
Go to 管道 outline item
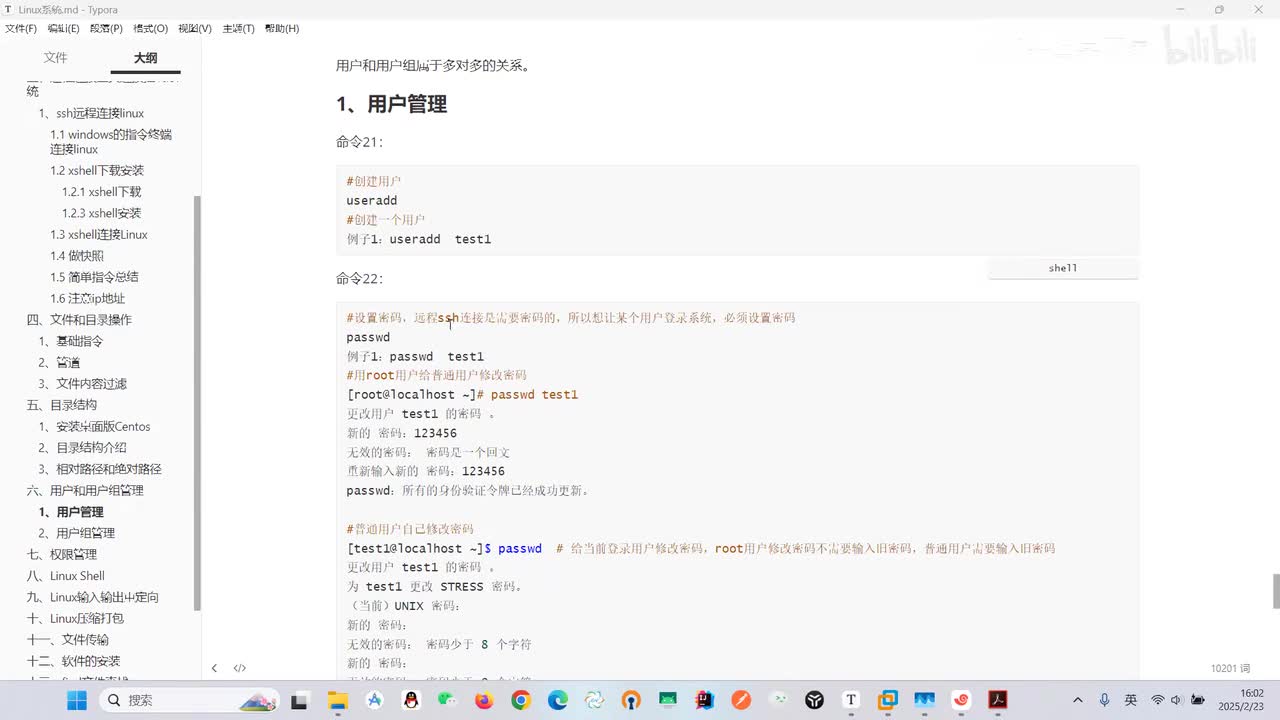pos(59,362)
